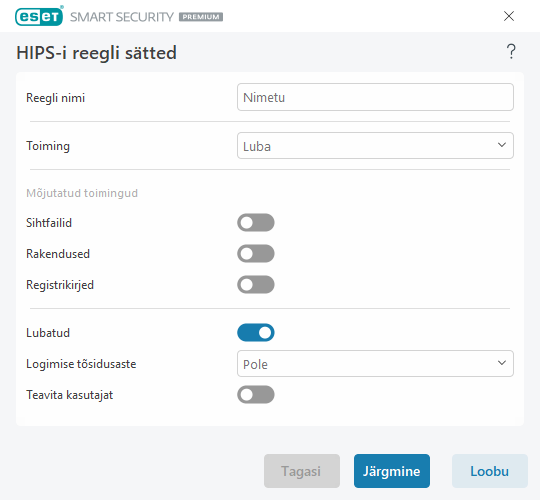Screen dimensions: 540x500
Task: Enable the Registrikirjed toggle
Action: [x=256, y=284]
